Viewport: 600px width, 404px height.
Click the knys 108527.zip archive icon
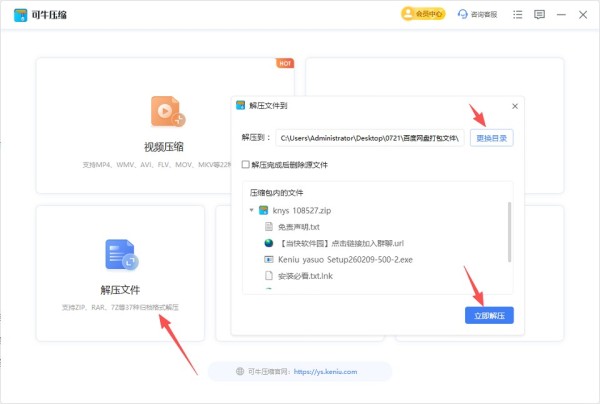[x=263, y=210]
